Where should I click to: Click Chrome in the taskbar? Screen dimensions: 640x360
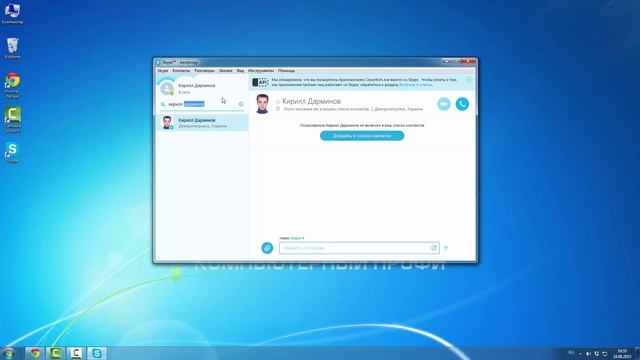[35, 353]
